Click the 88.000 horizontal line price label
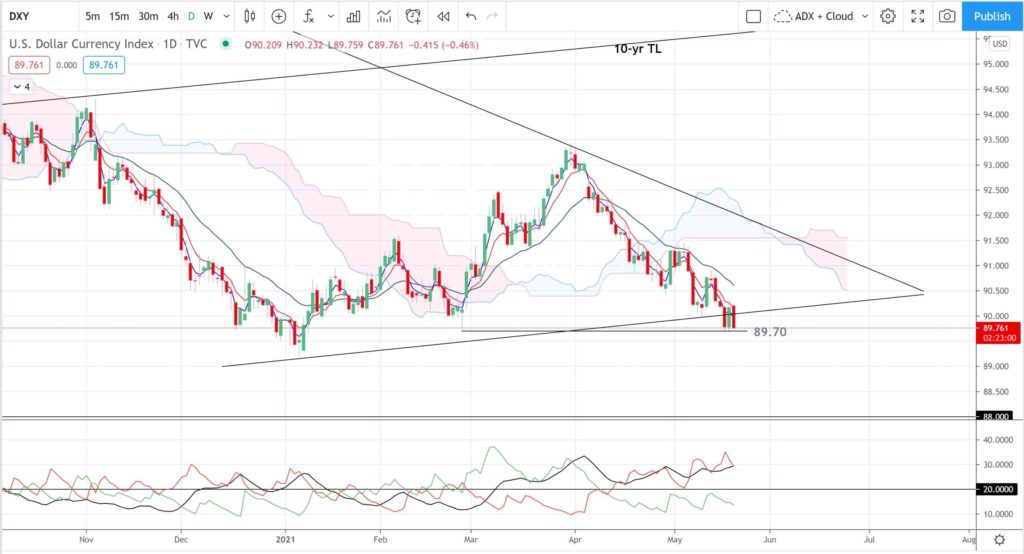Image resolution: width=1024 pixels, height=554 pixels. [995, 416]
